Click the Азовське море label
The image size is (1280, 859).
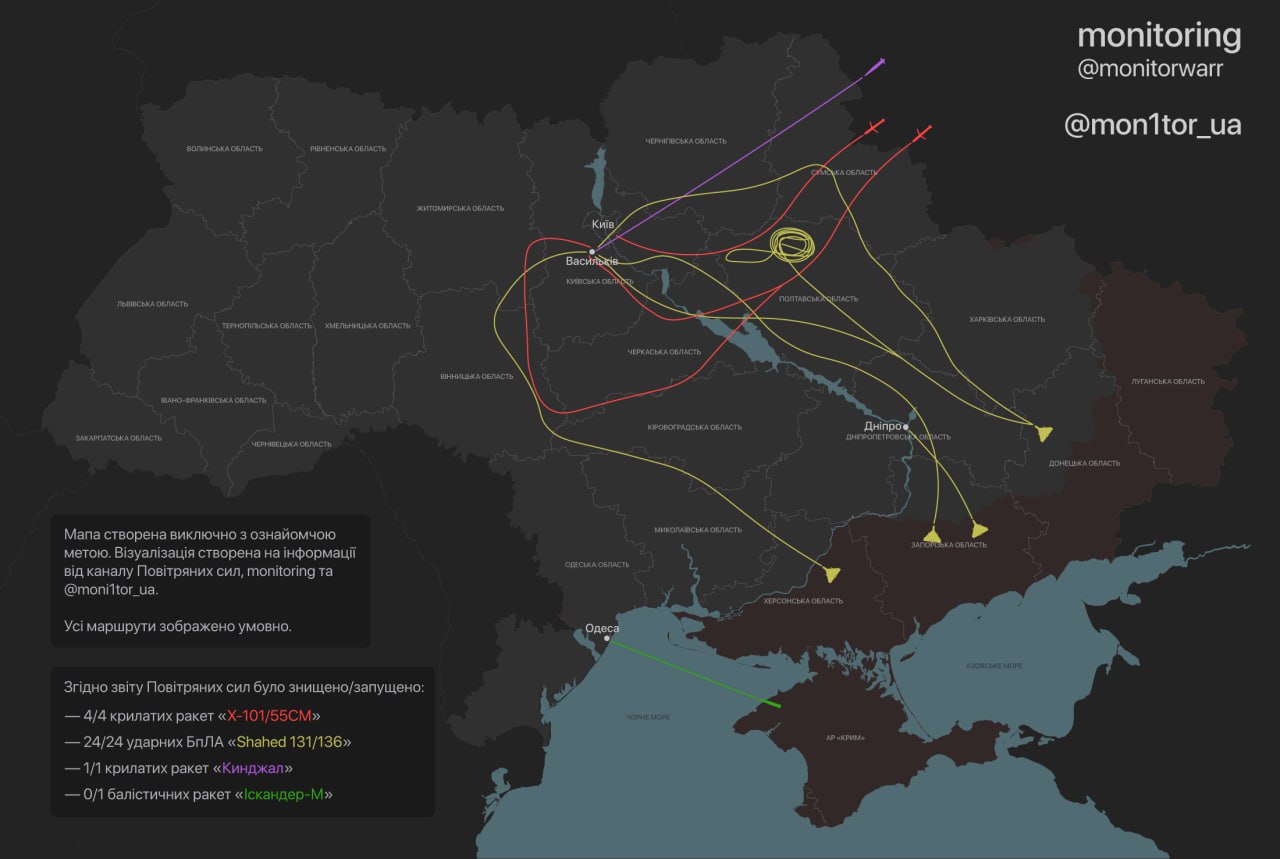pos(995,666)
